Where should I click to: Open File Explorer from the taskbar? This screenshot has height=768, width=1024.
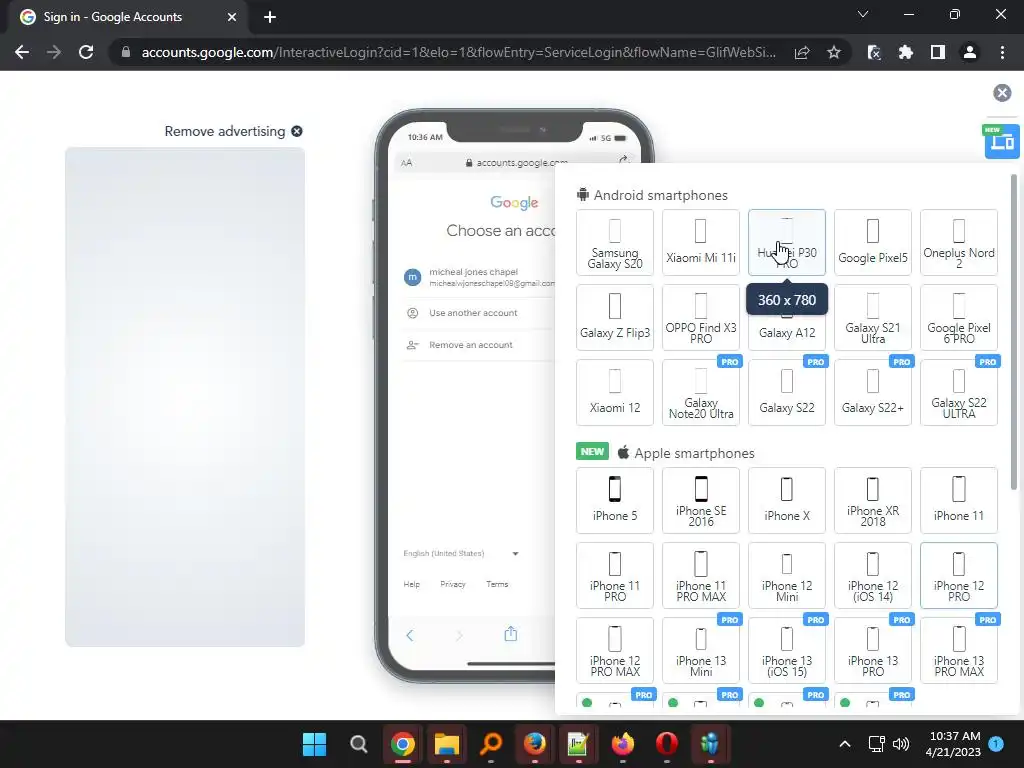click(447, 744)
